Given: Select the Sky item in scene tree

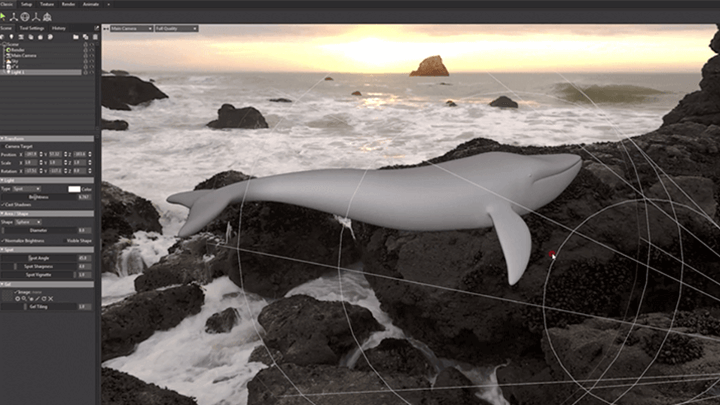Looking at the screenshot, I should (x=15, y=61).
